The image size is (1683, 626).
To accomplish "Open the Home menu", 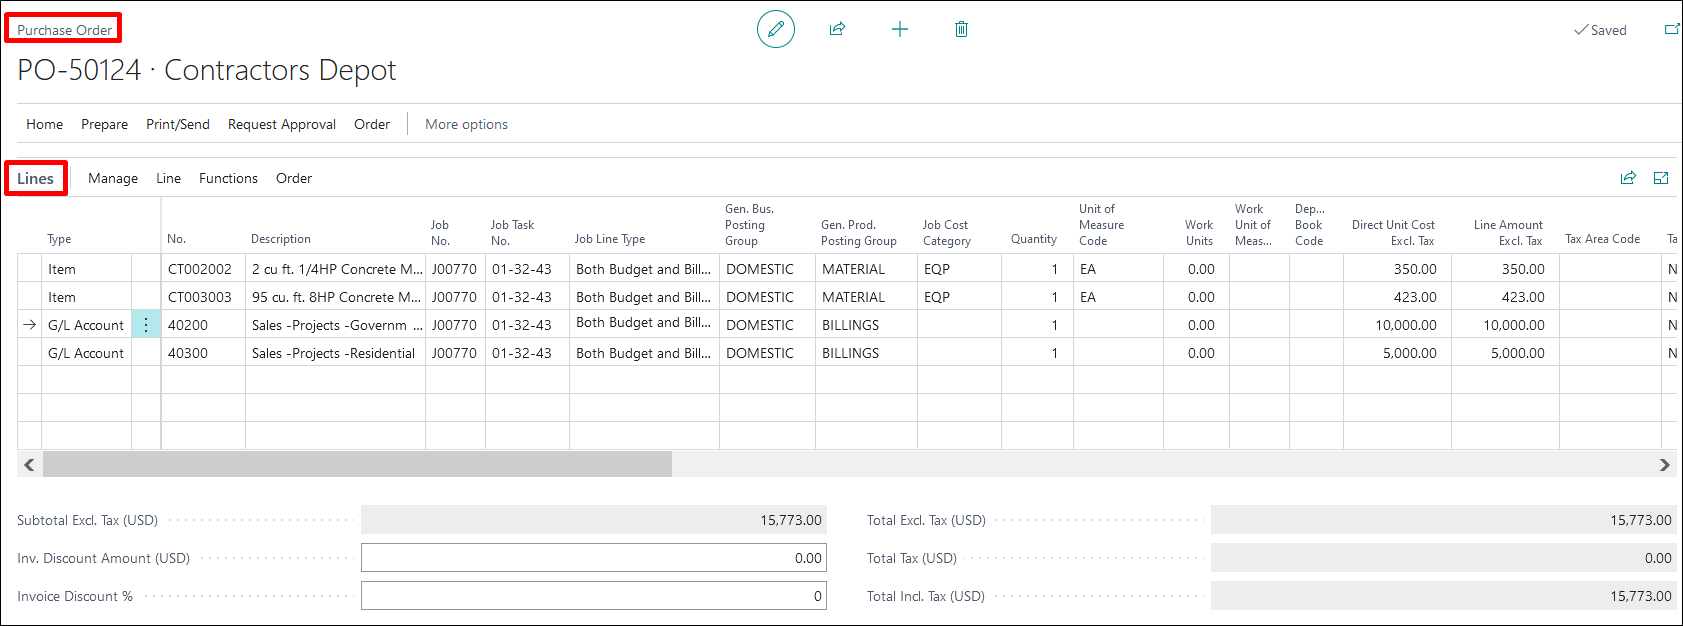I will (44, 124).
